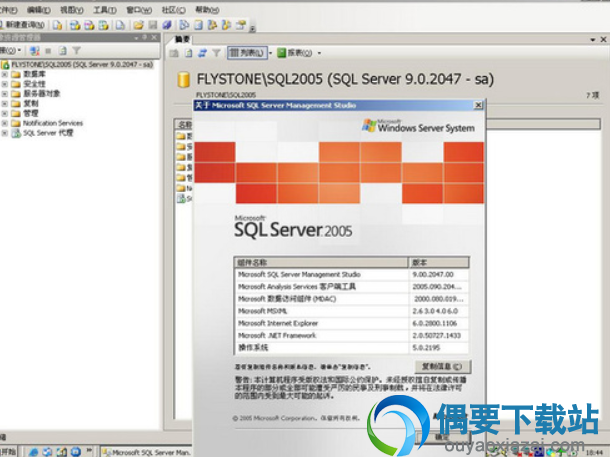Open the main toolbar options arrow
This screenshot has width=610, height=457.
tap(252, 28)
